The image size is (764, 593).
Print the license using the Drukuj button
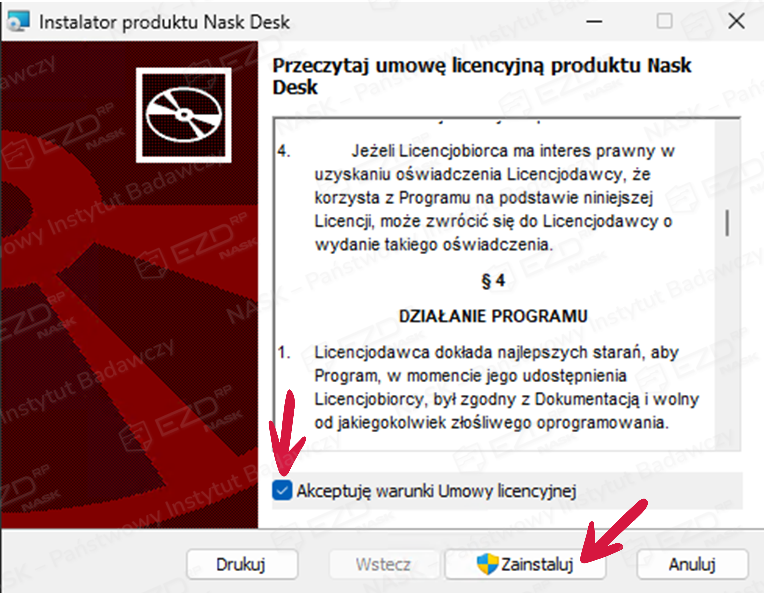pos(242,564)
